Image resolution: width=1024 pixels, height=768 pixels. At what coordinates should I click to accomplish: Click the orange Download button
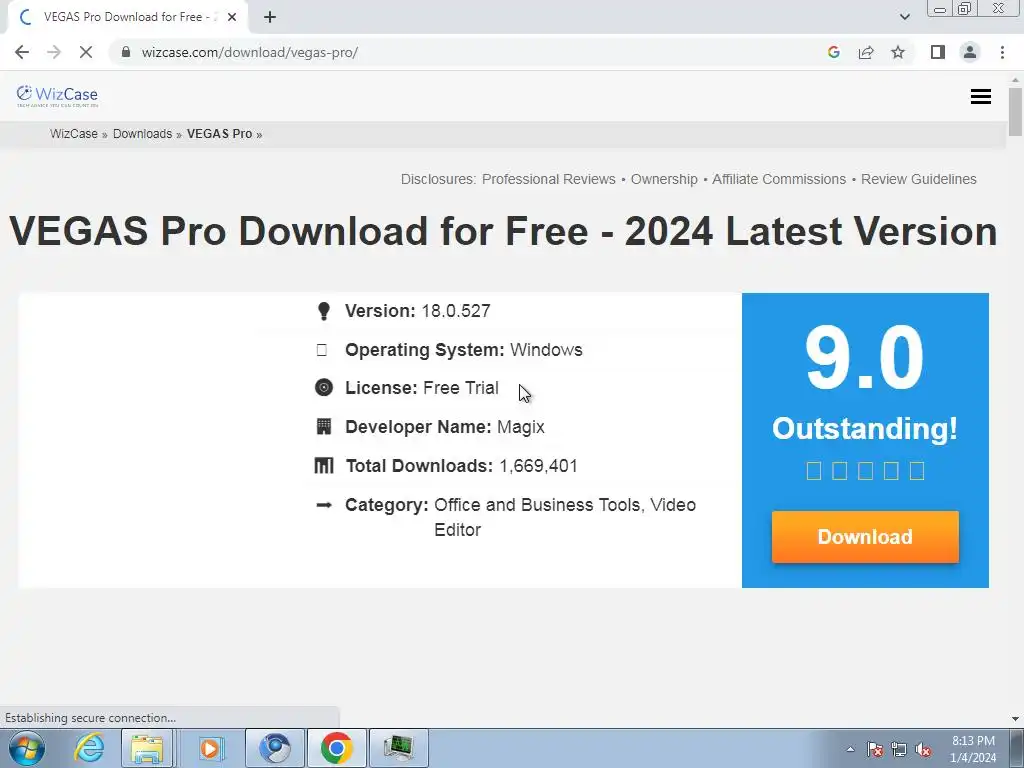pyautogui.click(x=865, y=537)
